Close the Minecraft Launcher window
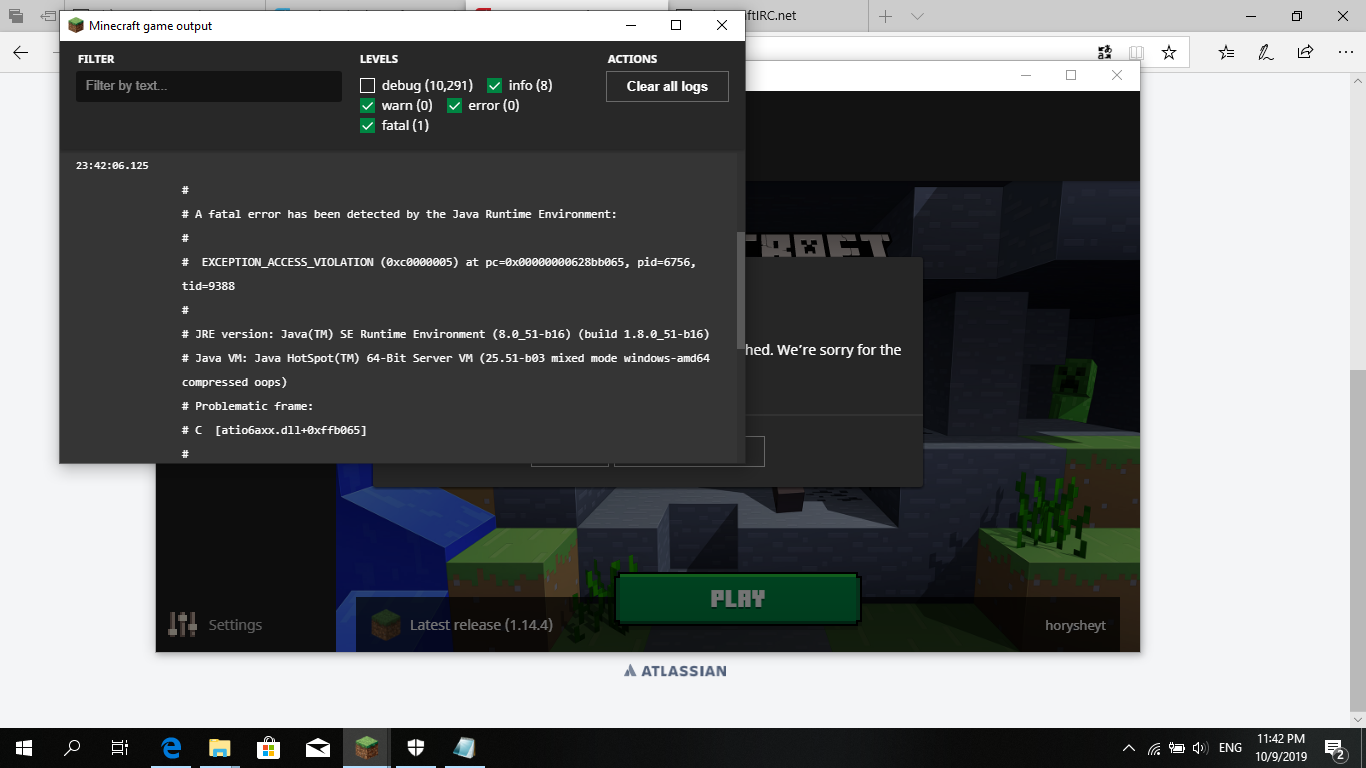Screen dimensions: 1366x768 1117,75
